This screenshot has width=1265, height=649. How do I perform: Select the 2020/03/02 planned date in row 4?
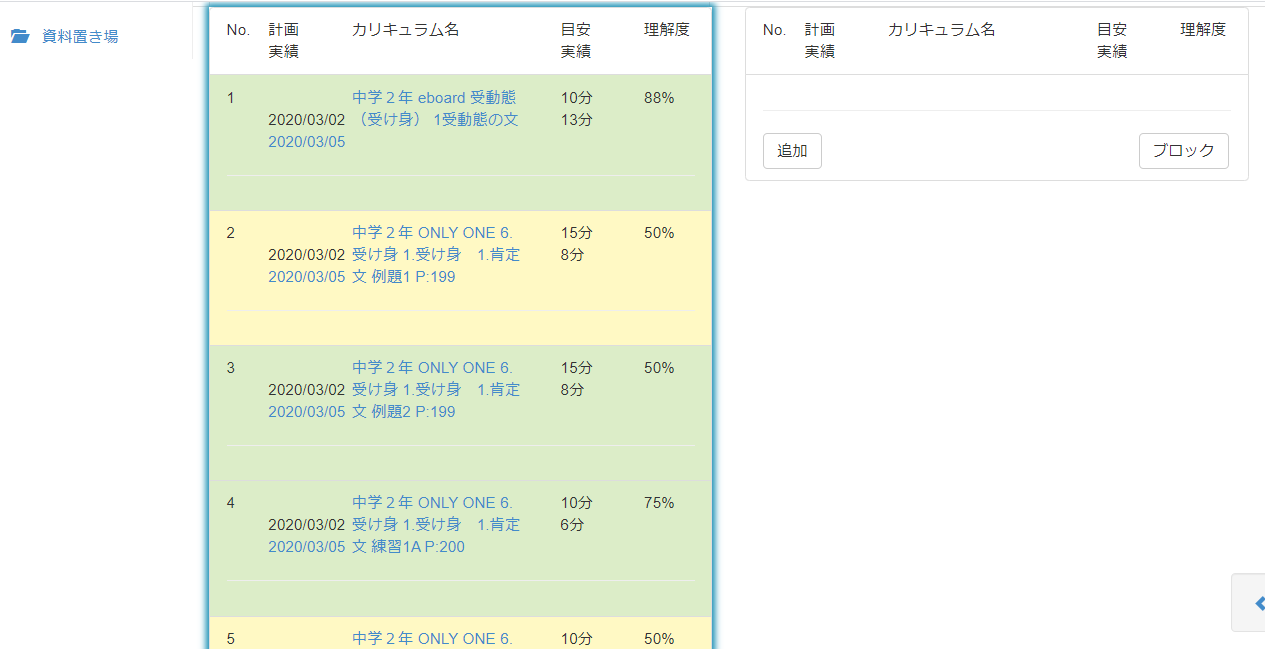pos(307,525)
